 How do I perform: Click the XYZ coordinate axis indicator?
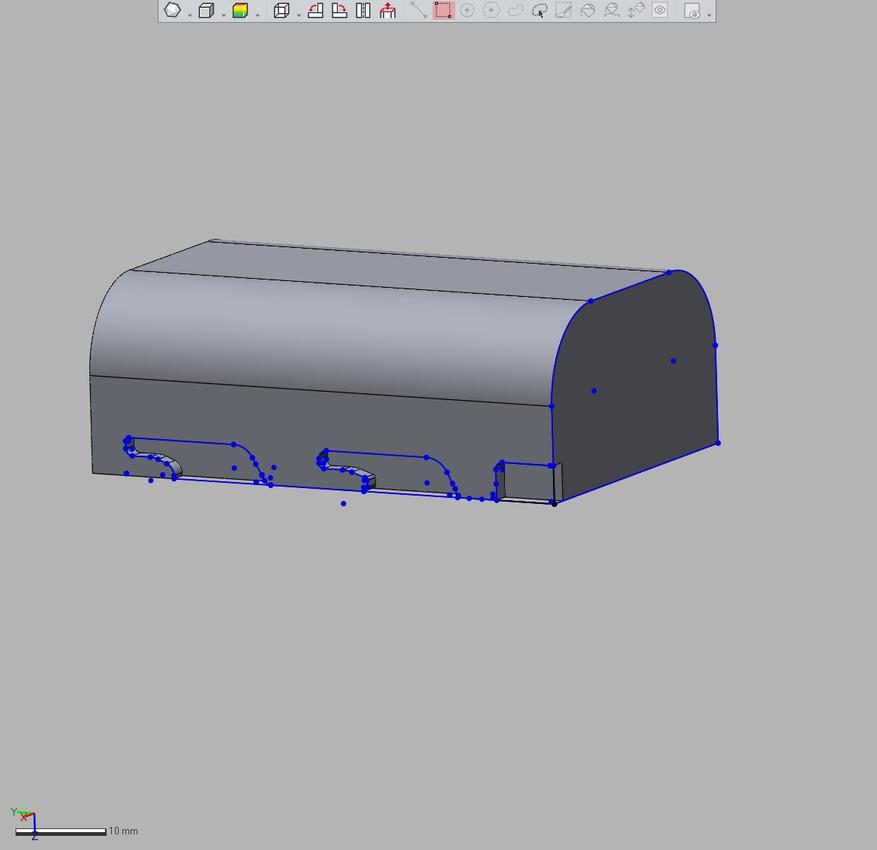coord(23,823)
